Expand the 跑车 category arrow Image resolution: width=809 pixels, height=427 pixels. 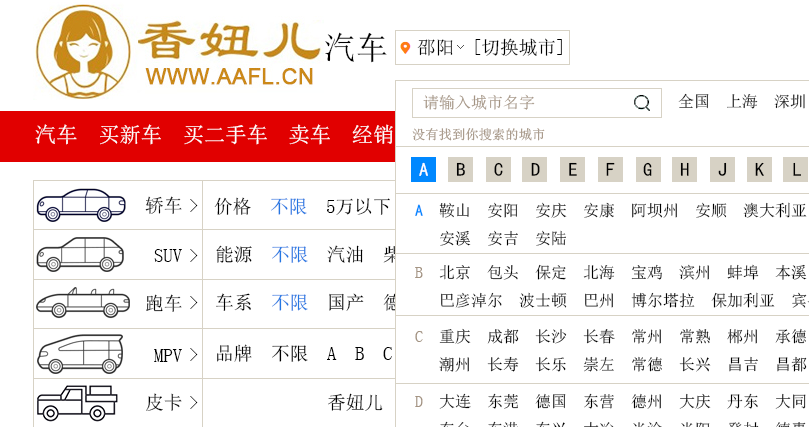[x=193, y=303]
